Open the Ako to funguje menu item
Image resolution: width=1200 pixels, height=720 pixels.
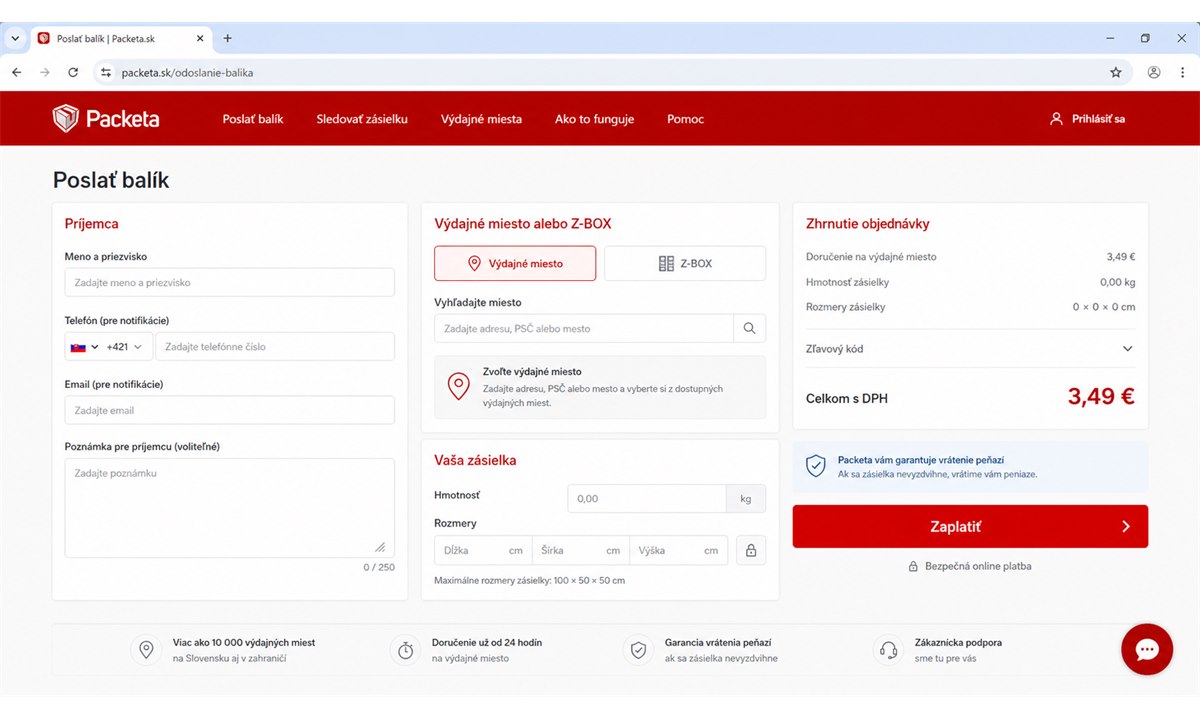click(x=594, y=119)
